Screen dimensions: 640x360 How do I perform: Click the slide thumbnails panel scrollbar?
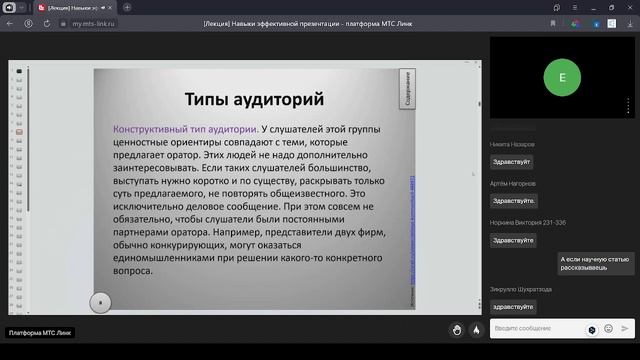[x=28, y=139]
